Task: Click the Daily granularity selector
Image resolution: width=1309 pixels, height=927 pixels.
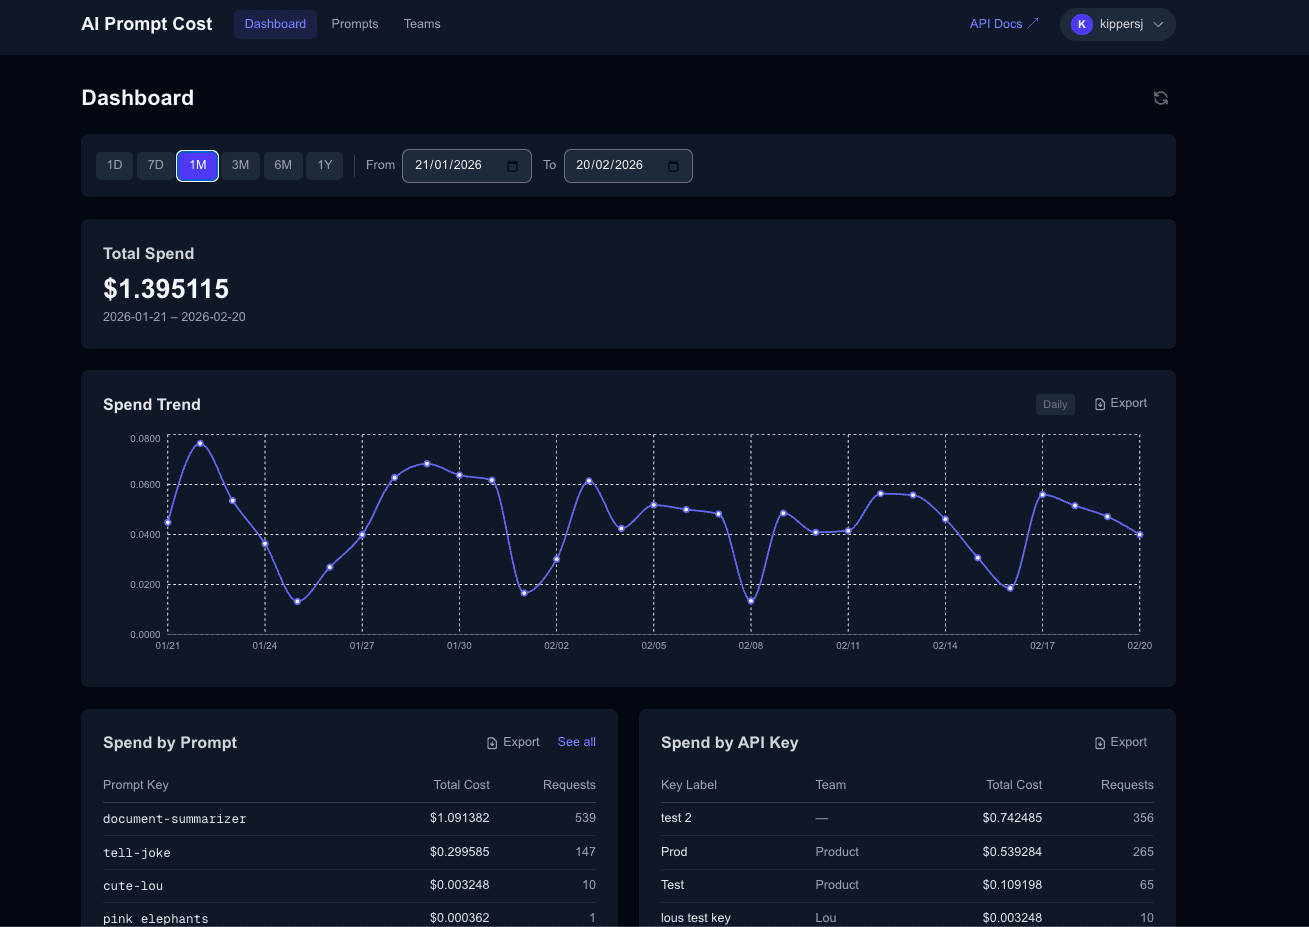Action: [1055, 404]
